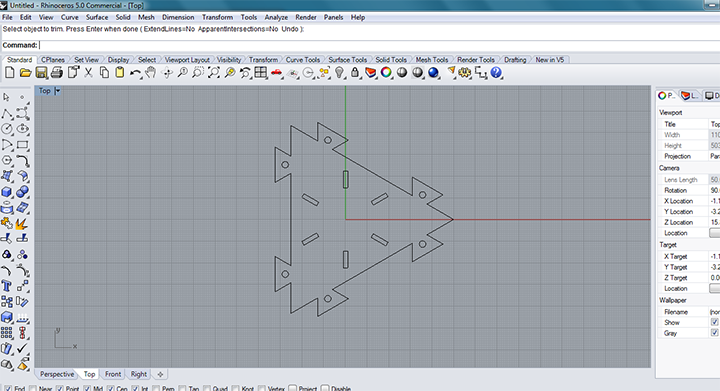720x391 pixels.
Task: Click the Command input field
Action: (379, 45)
